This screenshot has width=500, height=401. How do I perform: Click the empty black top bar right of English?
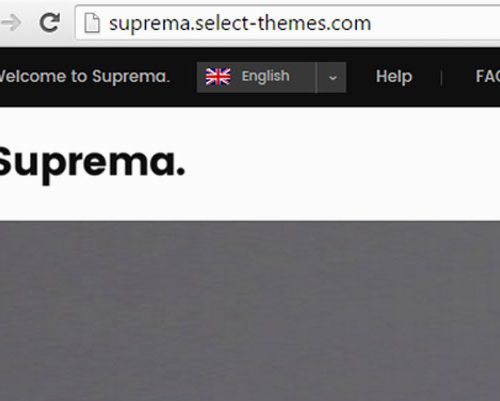361,77
